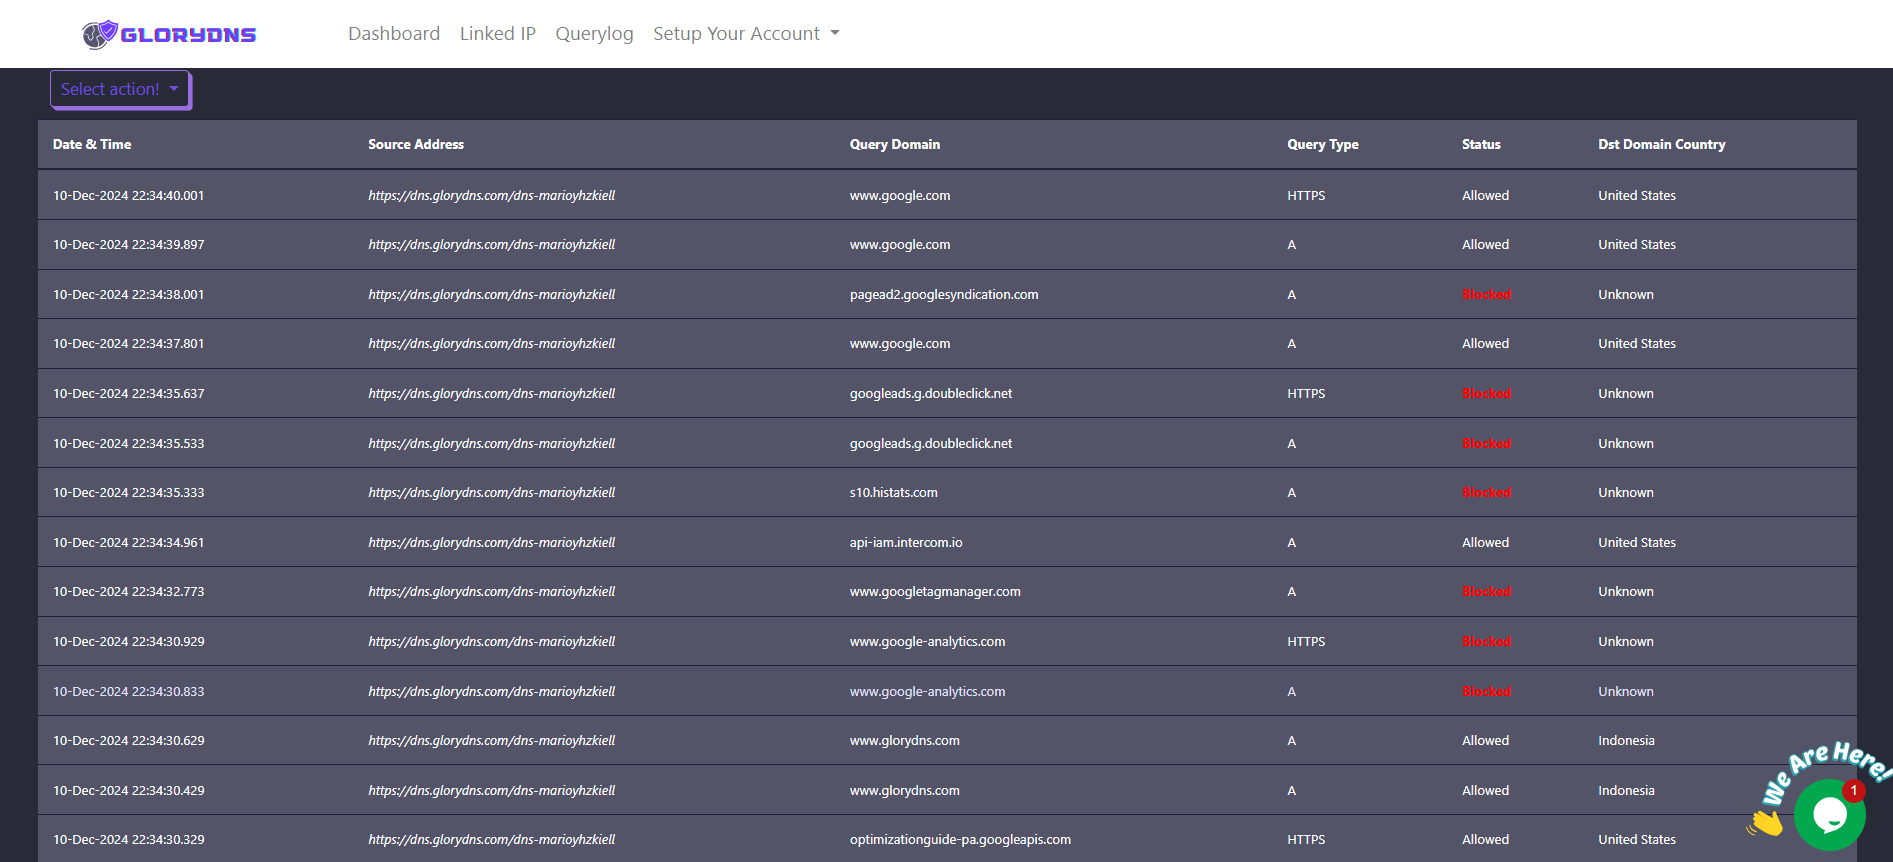
Task: Click the Date & Time column header
Action: click(92, 144)
